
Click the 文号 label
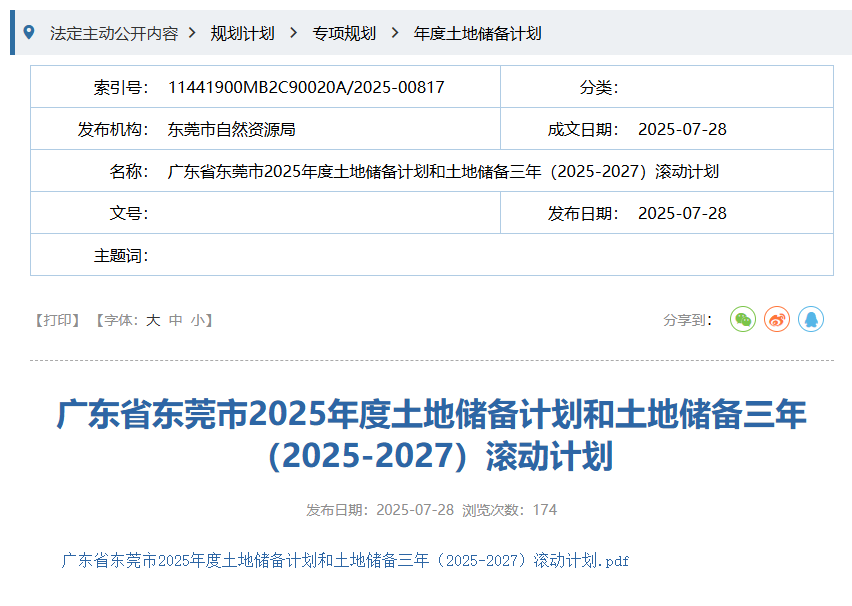click(129, 213)
